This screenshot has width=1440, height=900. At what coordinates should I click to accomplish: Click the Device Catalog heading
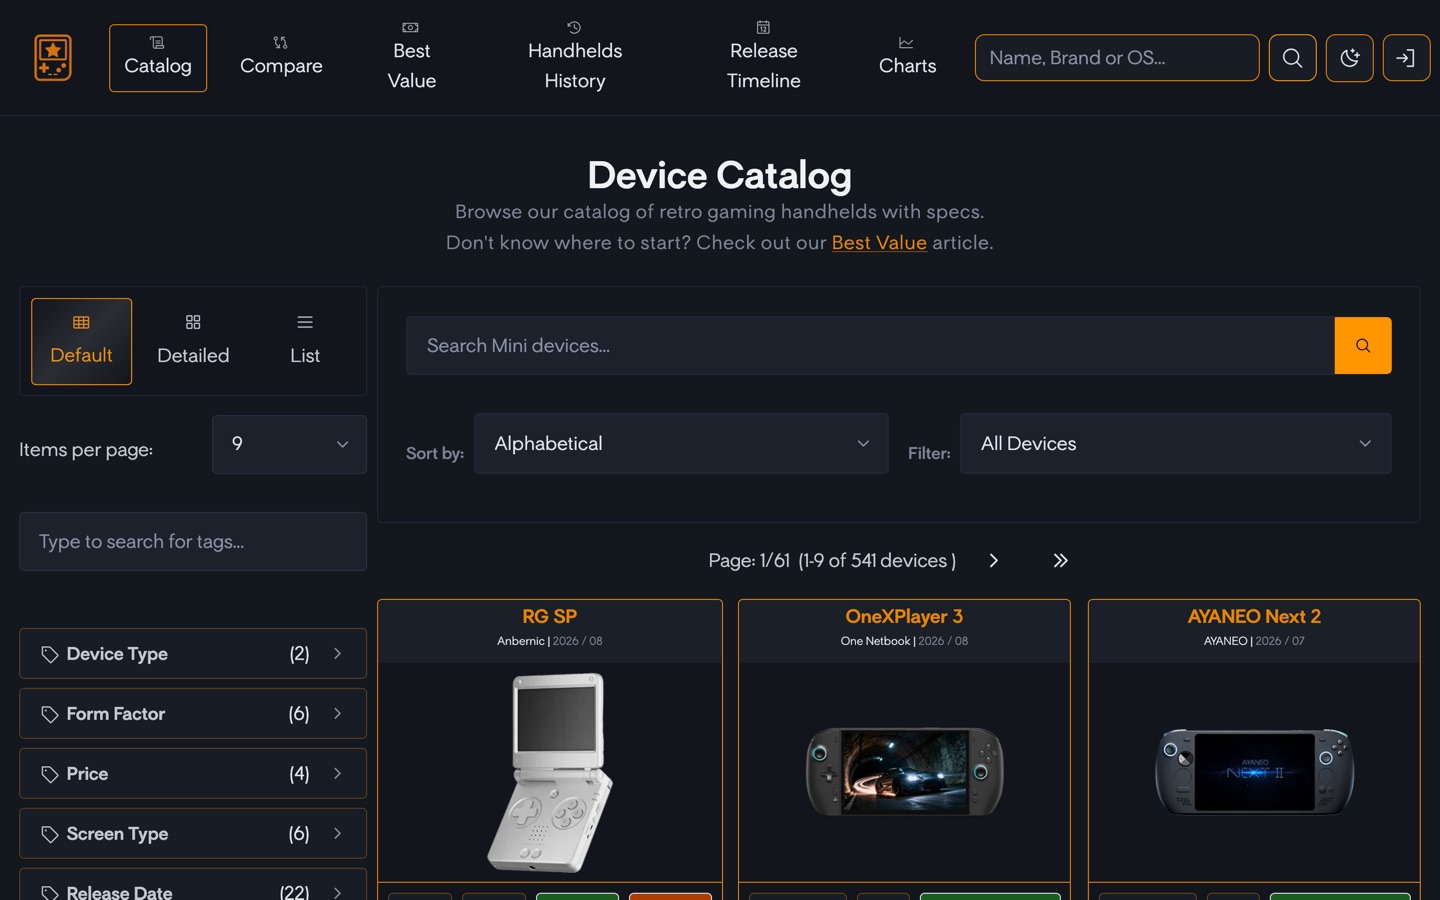coord(719,175)
